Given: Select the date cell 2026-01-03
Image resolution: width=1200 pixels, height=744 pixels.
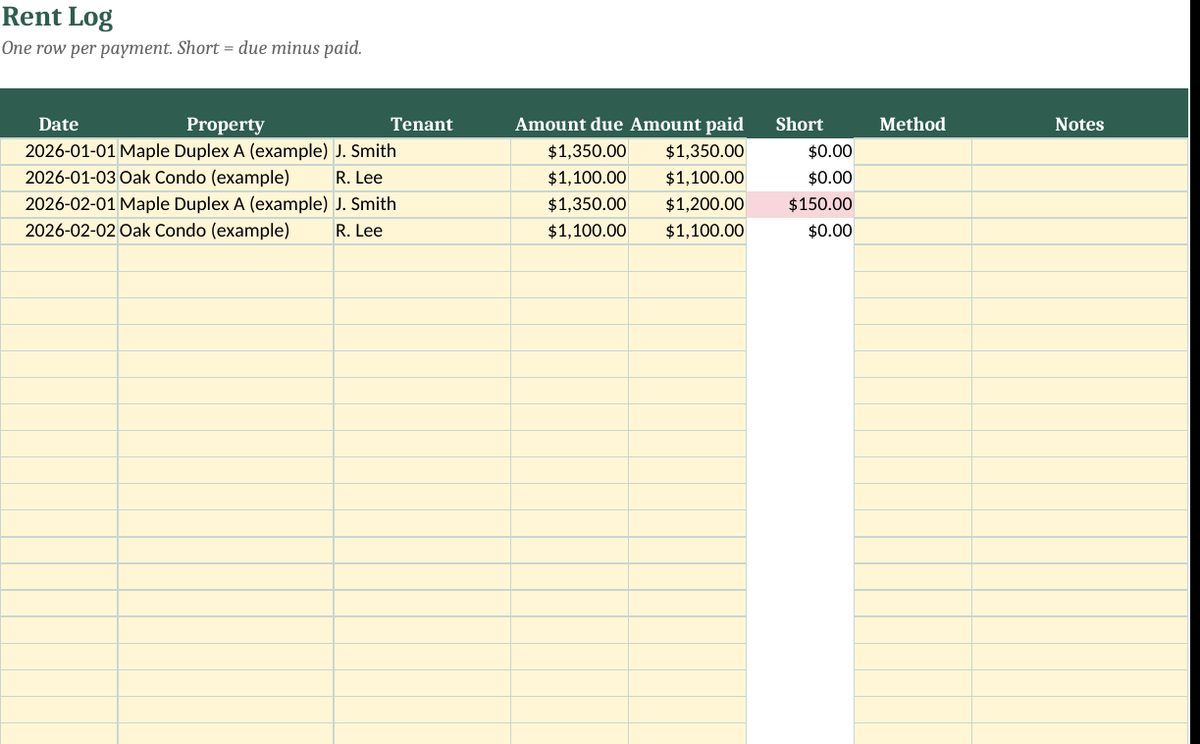Looking at the screenshot, I should [59, 178].
